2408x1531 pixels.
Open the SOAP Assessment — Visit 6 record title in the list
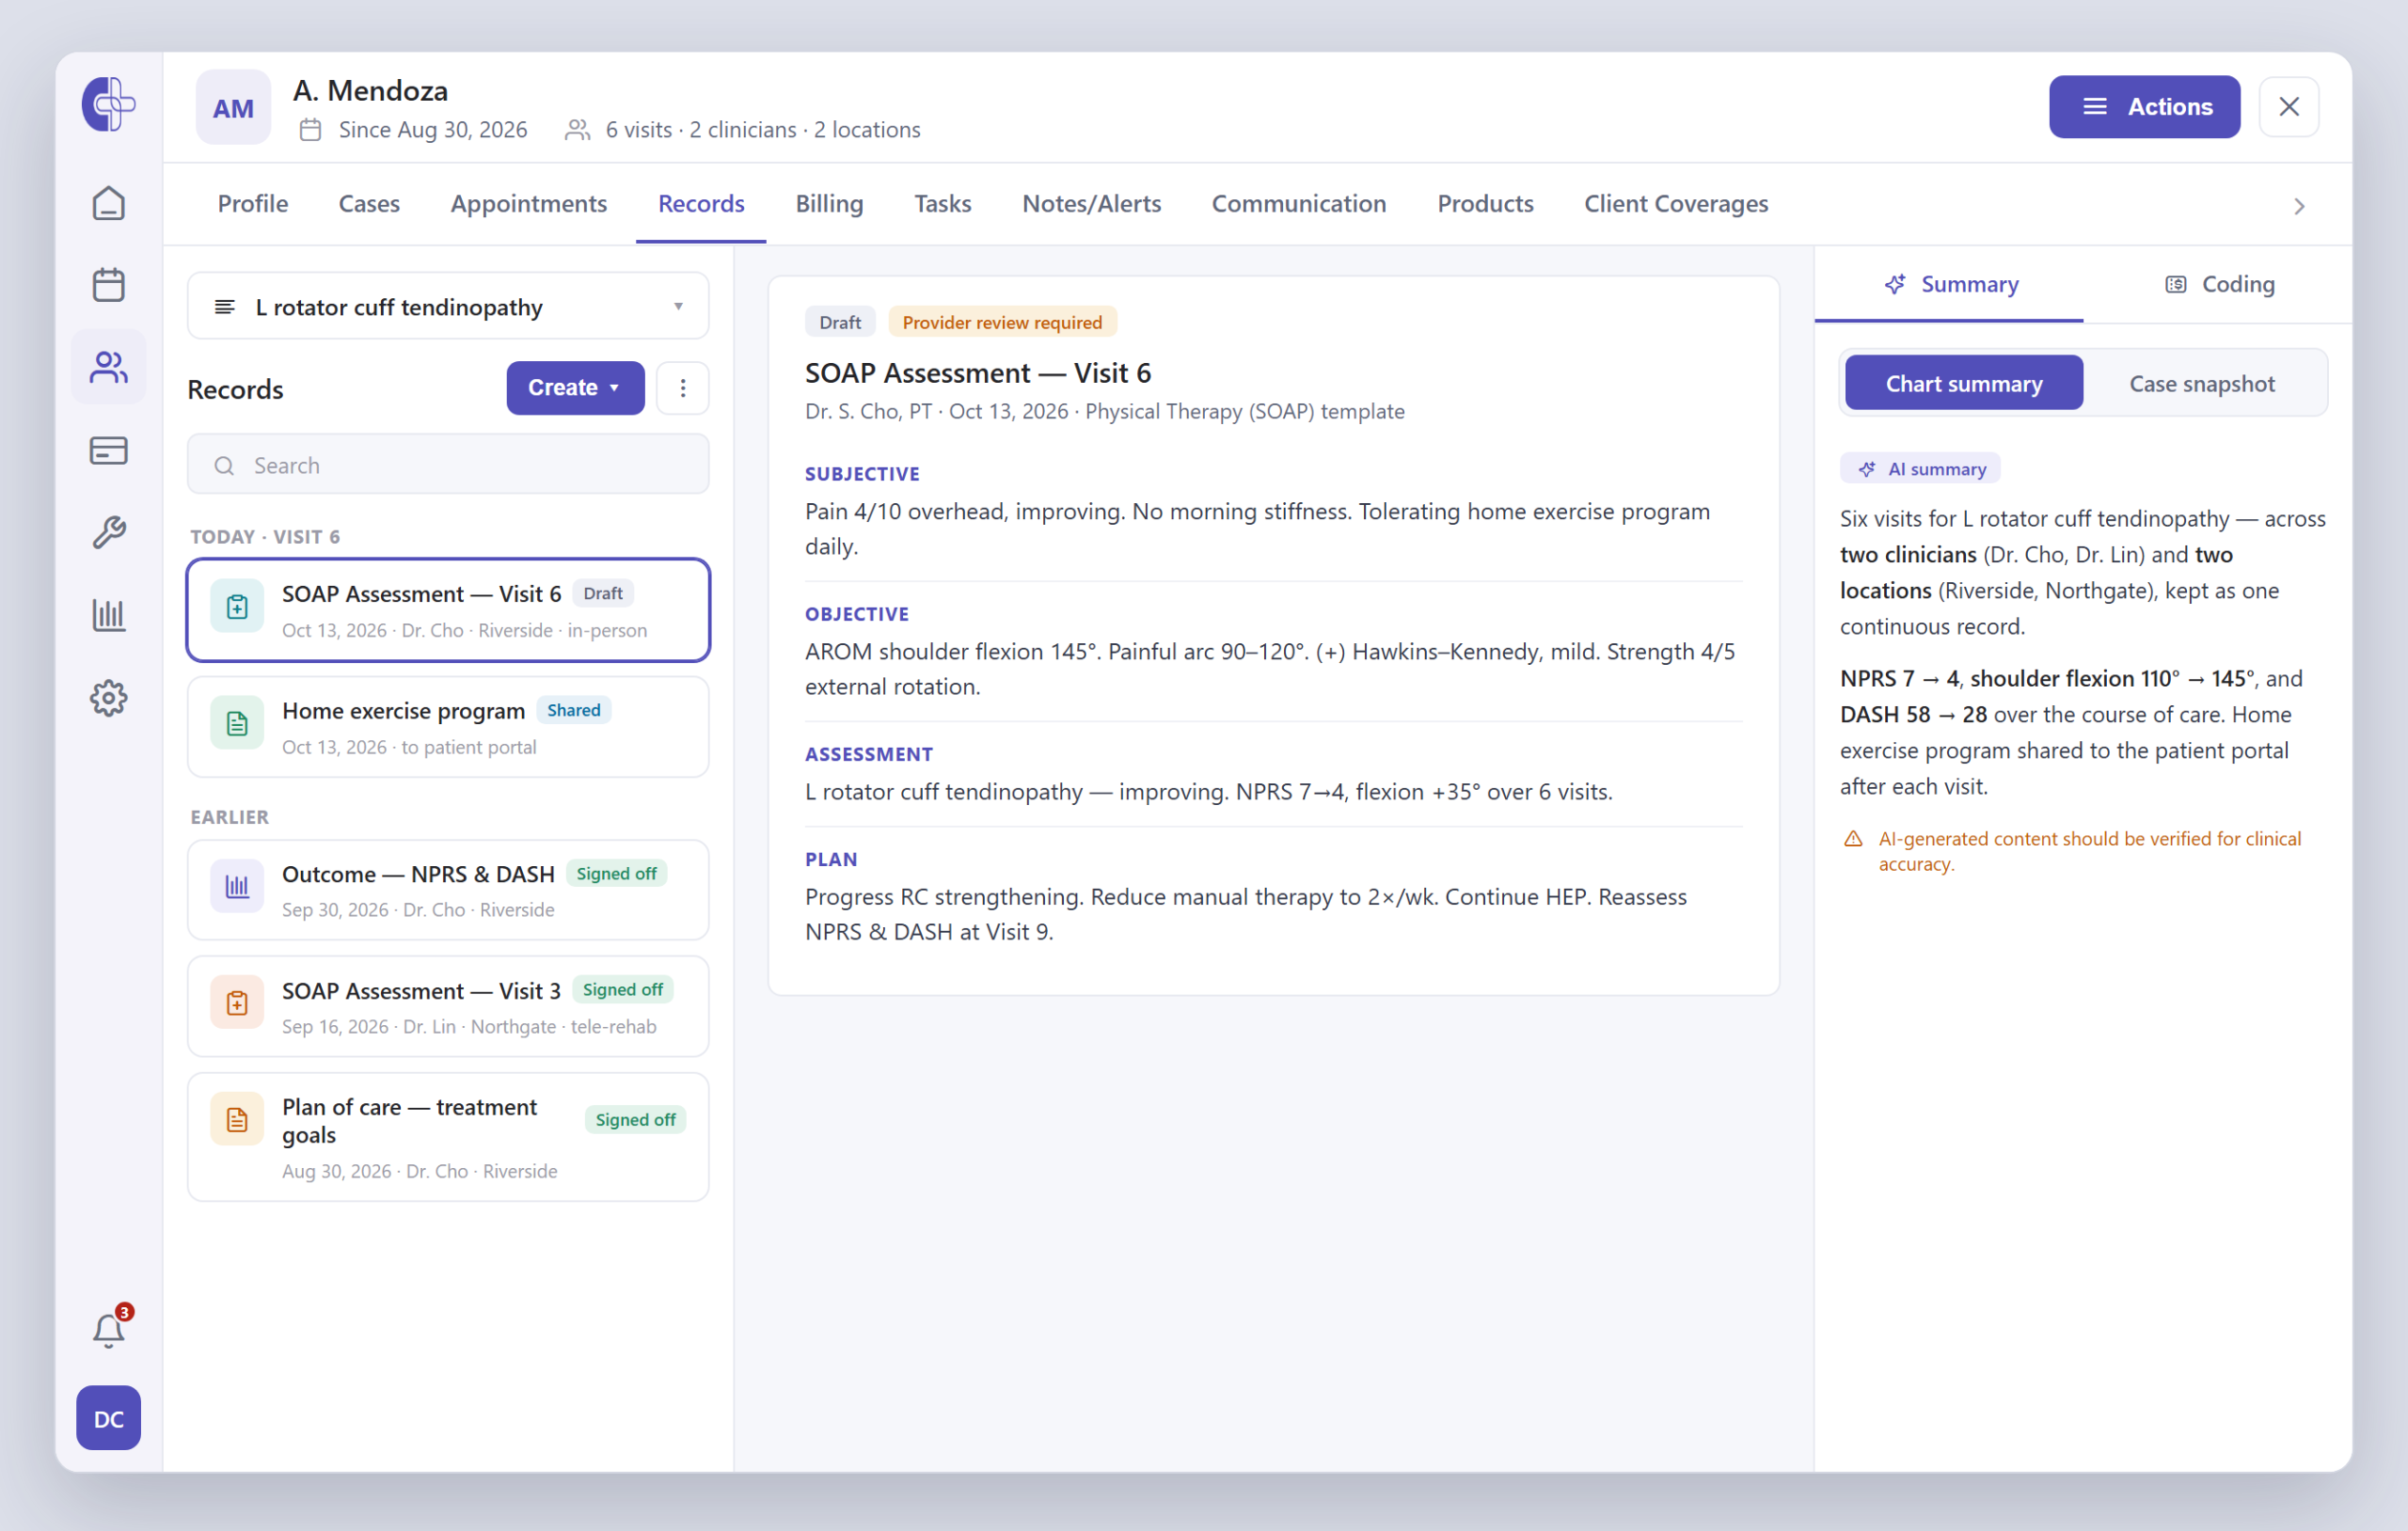coord(421,594)
